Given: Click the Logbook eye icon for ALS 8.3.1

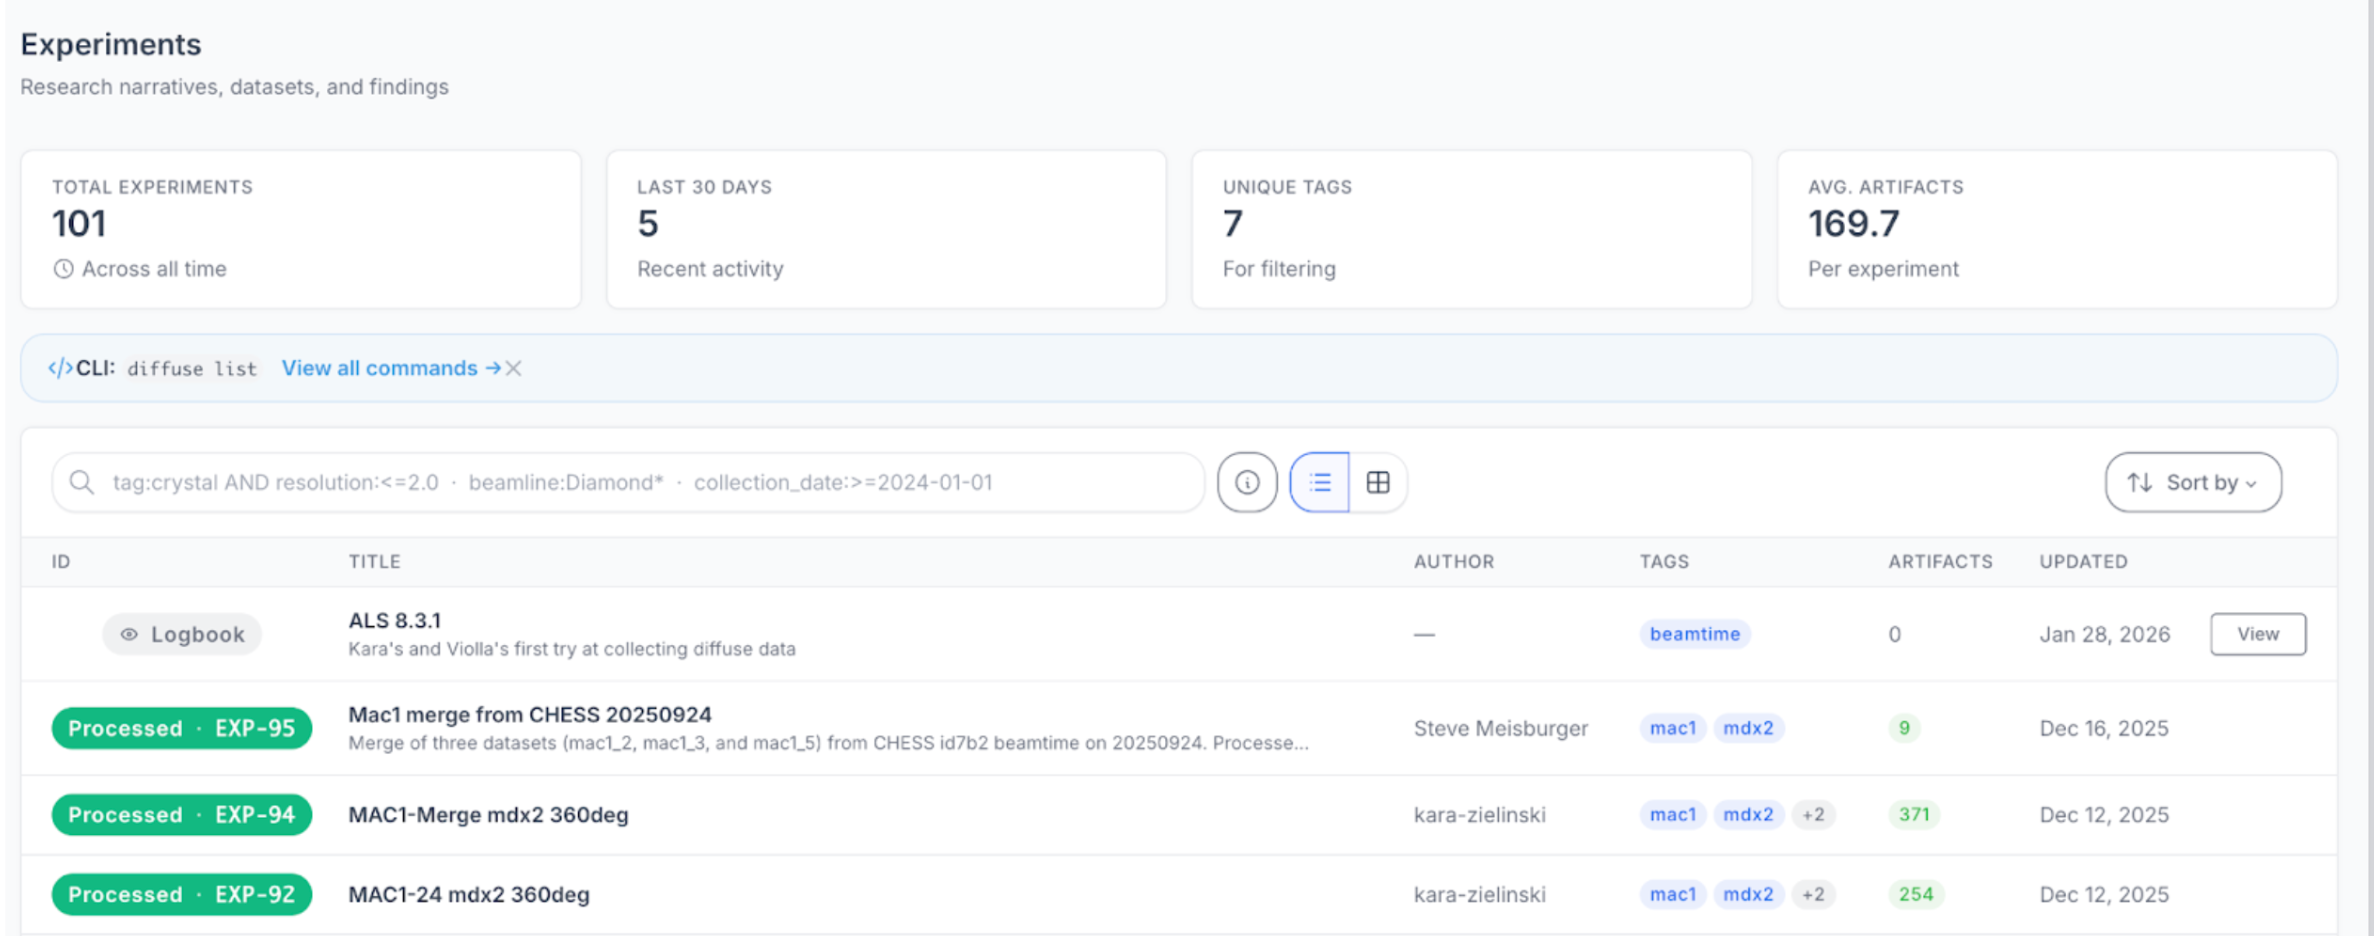Looking at the screenshot, I should (x=130, y=634).
